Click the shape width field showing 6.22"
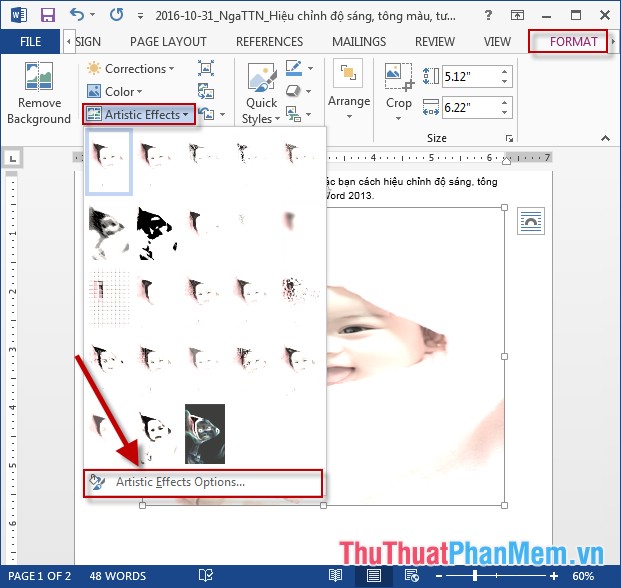Viewport: 621px width, 588px height. [x=470, y=107]
